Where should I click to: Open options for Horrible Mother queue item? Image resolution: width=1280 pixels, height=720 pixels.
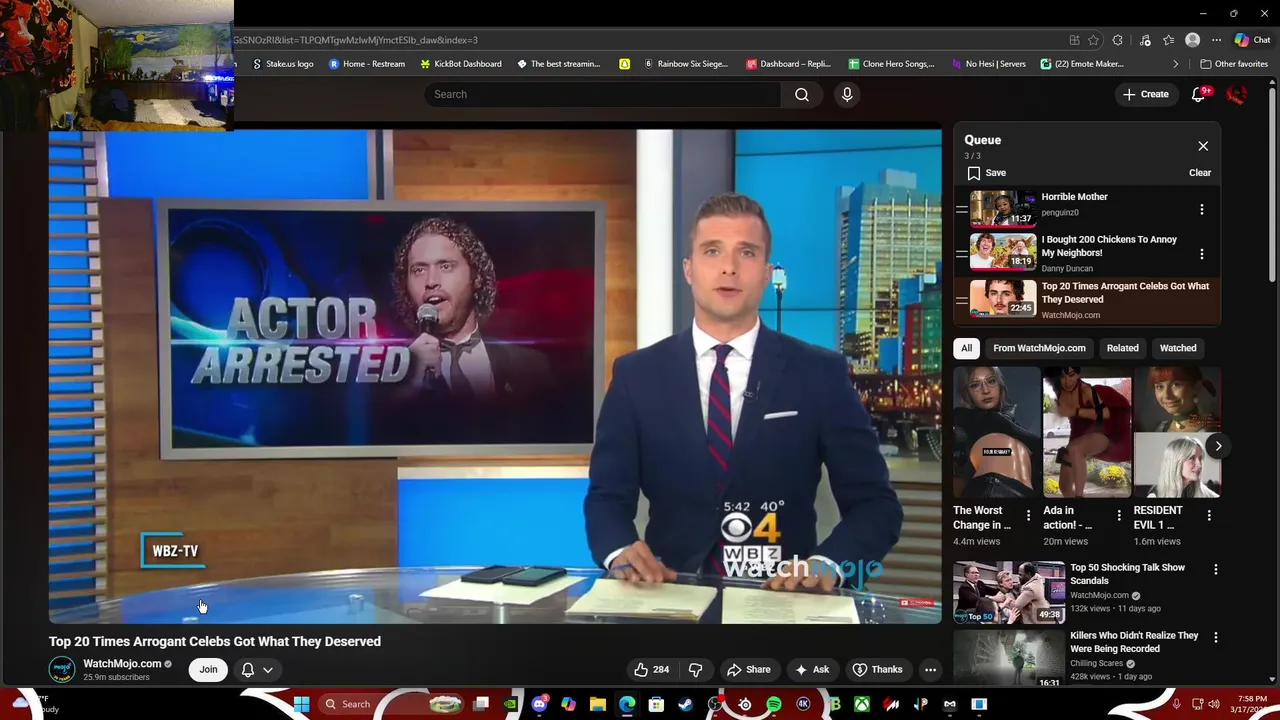click(1202, 210)
